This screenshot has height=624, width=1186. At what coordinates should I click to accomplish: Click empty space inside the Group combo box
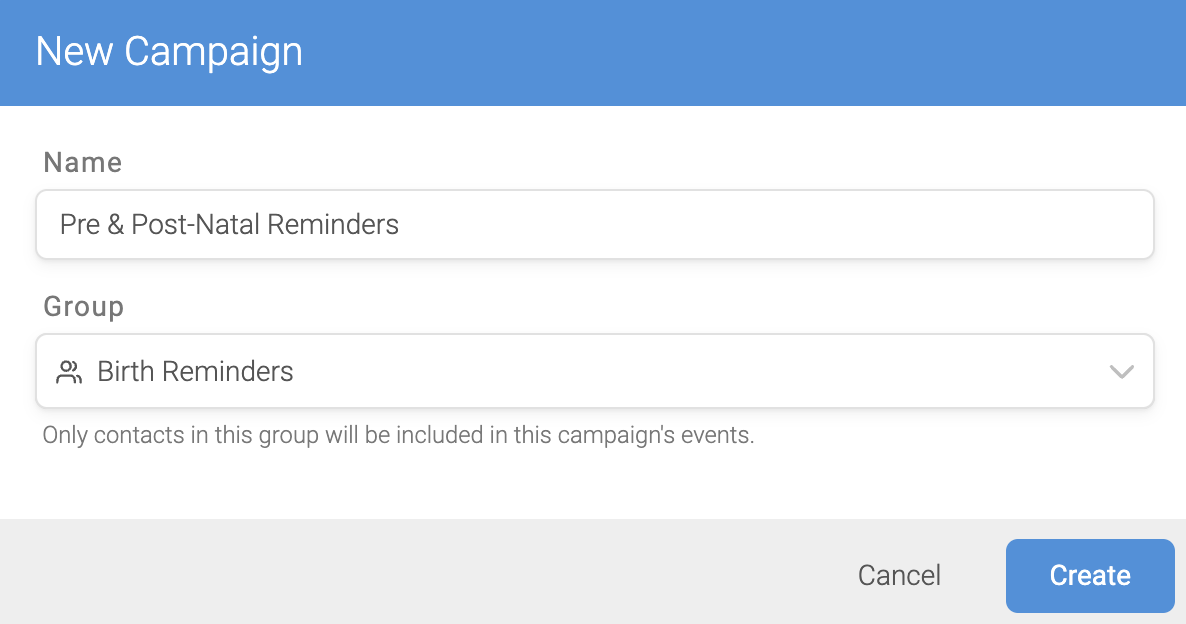[x=696, y=371]
